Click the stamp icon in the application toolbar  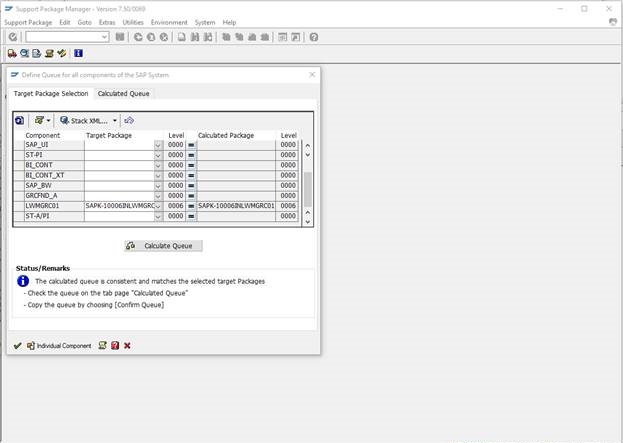click(x=49, y=53)
